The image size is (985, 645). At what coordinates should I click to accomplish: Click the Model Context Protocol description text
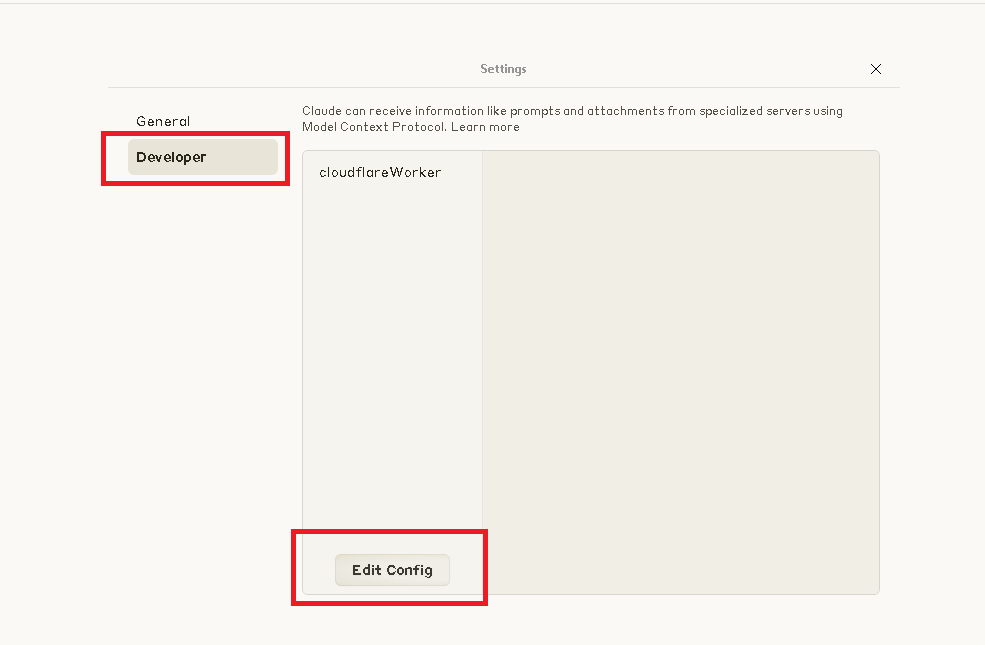[x=375, y=127]
